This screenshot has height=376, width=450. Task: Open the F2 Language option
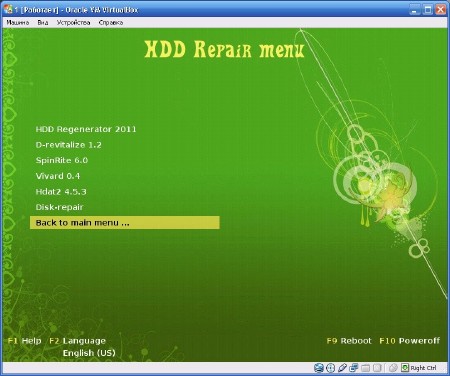tap(77, 341)
